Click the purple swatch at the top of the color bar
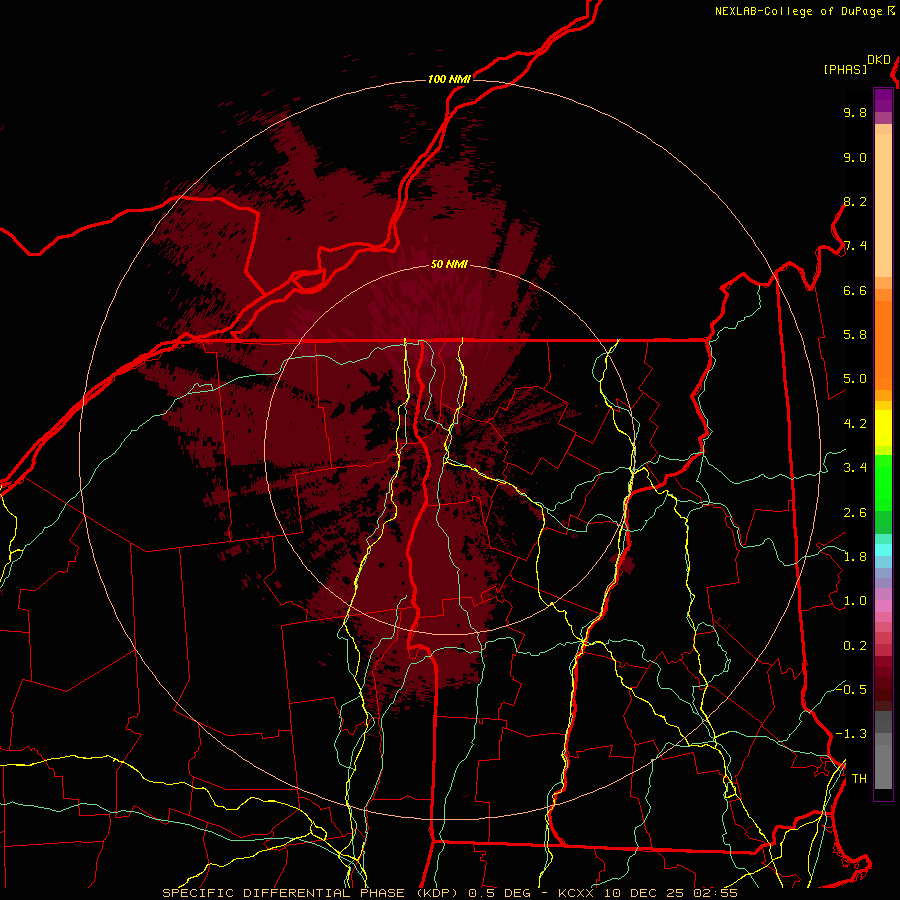 click(883, 100)
